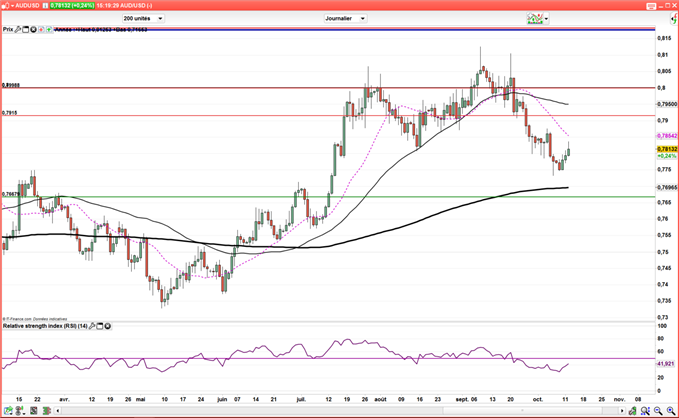Click the first bottom-left chart tool icon
Viewport: 679px width, 418px height.
[x=8, y=410]
